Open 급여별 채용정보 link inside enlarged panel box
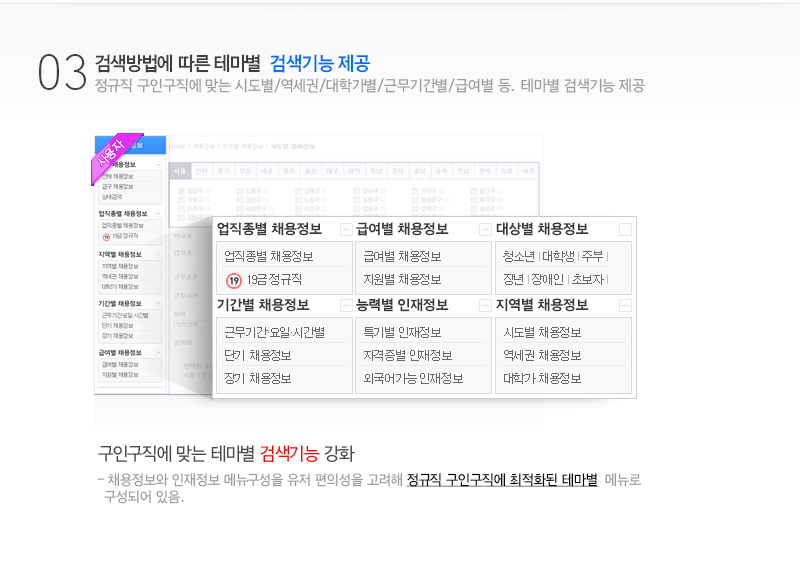Screen dimensions: 800x570 coord(402,257)
